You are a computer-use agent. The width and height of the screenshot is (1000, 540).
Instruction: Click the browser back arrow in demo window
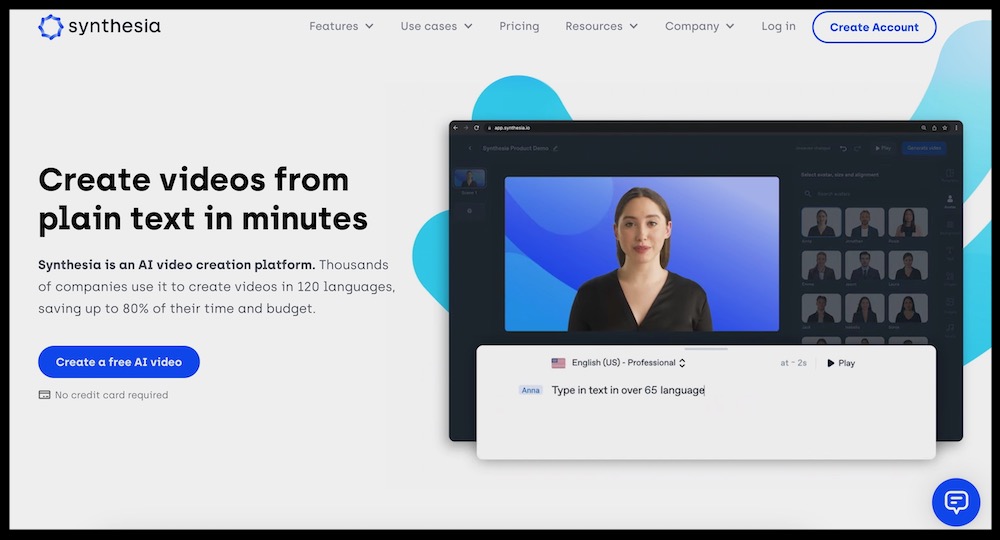point(455,128)
